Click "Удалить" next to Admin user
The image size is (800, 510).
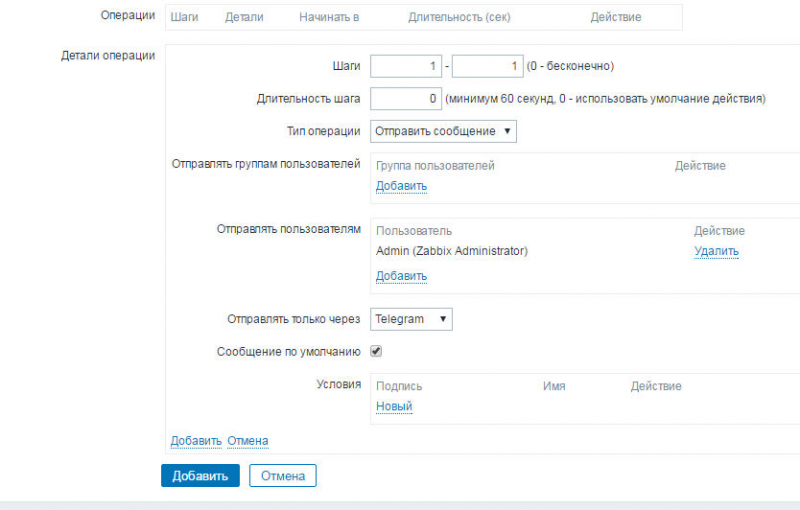pyautogui.click(x=716, y=251)
